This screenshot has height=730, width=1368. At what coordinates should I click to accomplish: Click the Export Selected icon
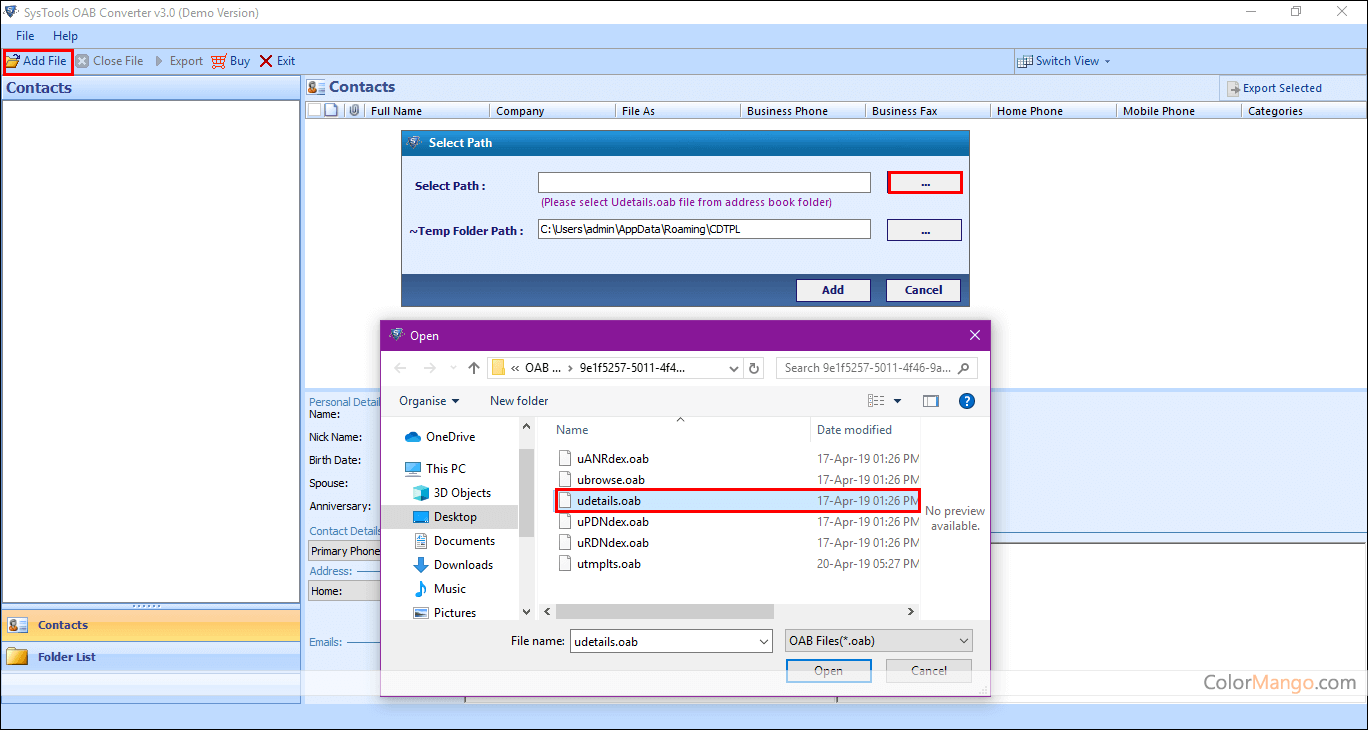(x=1233, y=89)
